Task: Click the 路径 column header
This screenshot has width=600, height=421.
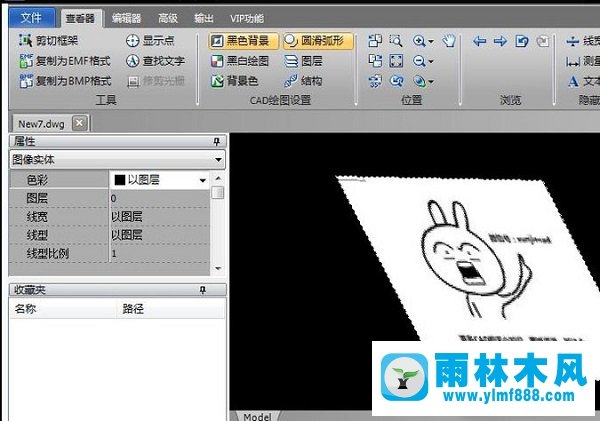Action: pos(171,309)
